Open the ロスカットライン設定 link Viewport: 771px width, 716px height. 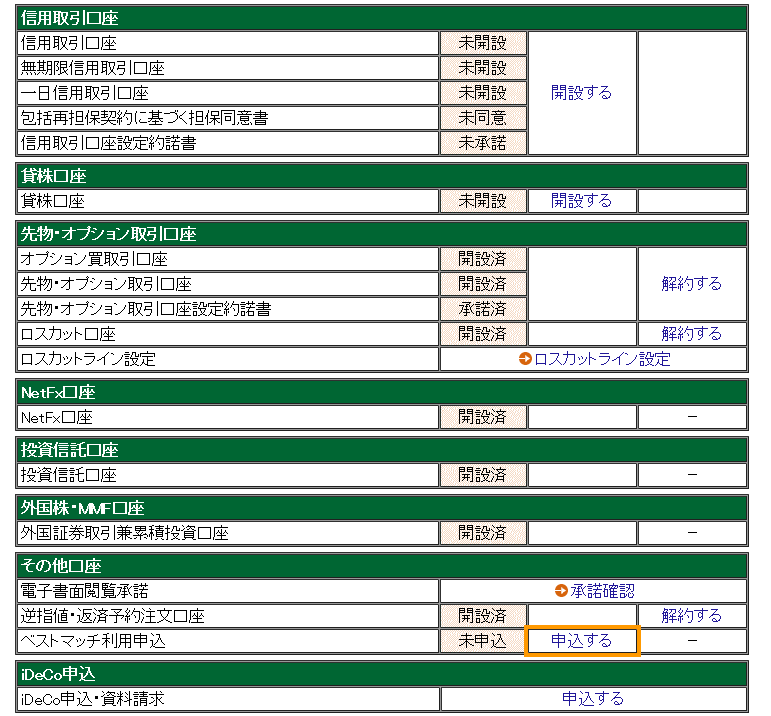(x=602, y=359)
